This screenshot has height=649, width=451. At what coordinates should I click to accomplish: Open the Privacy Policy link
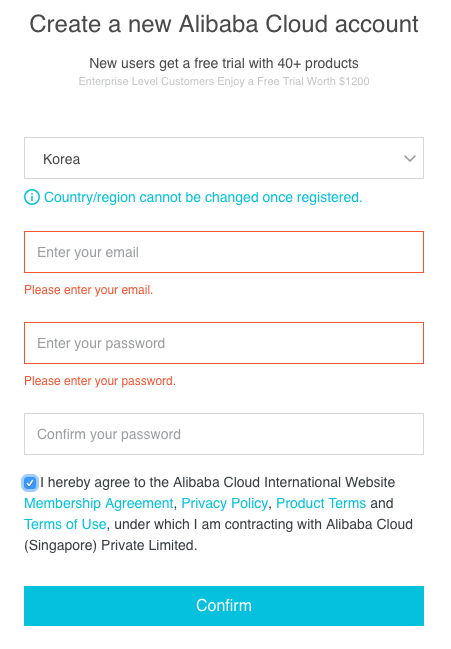(x=225, y=503)
